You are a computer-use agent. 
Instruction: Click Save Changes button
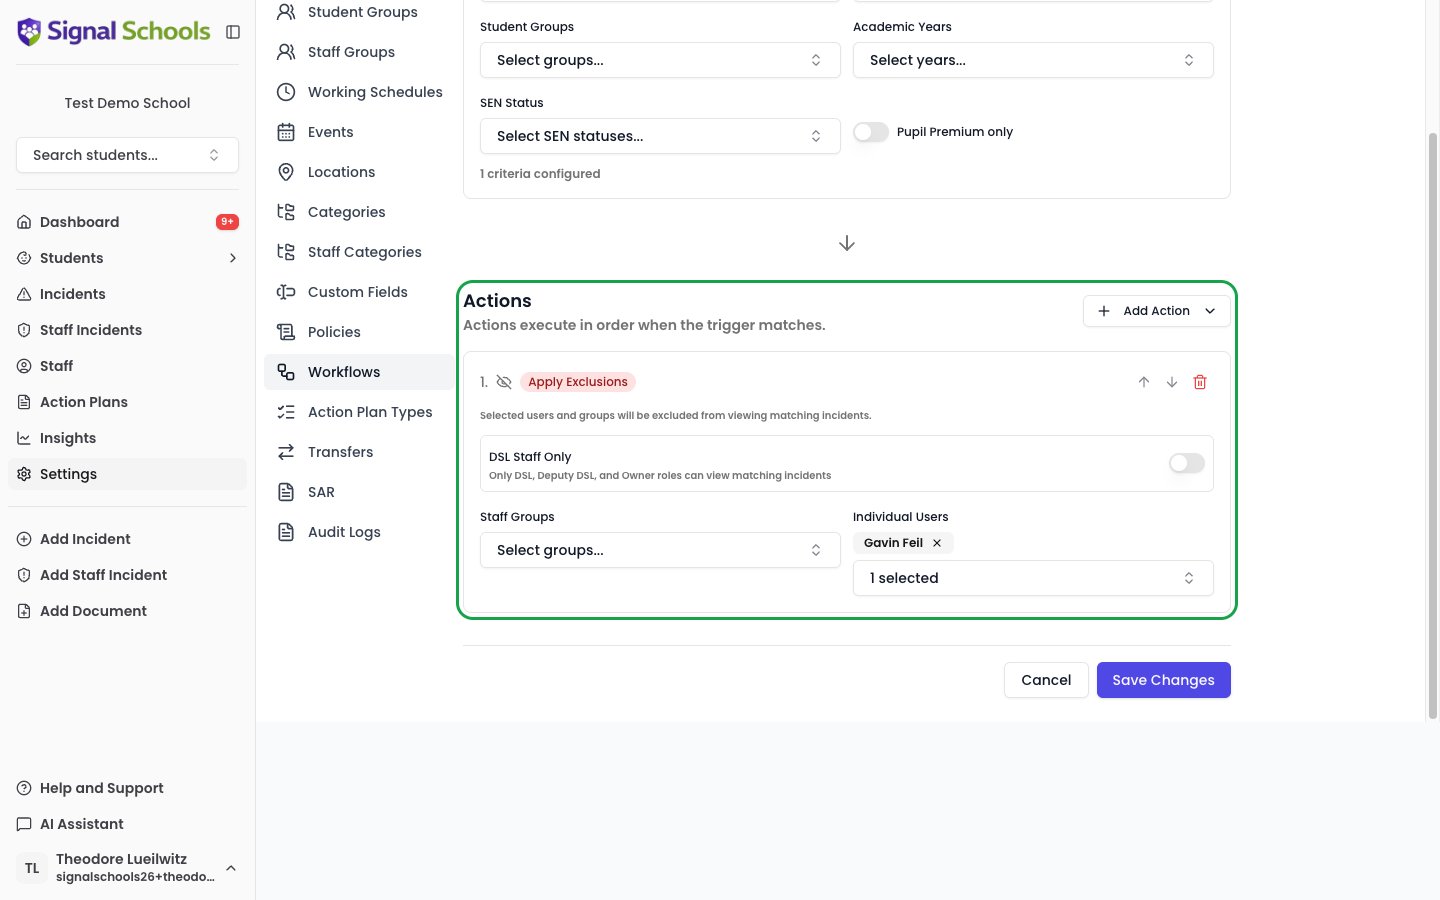(1164, 680)
